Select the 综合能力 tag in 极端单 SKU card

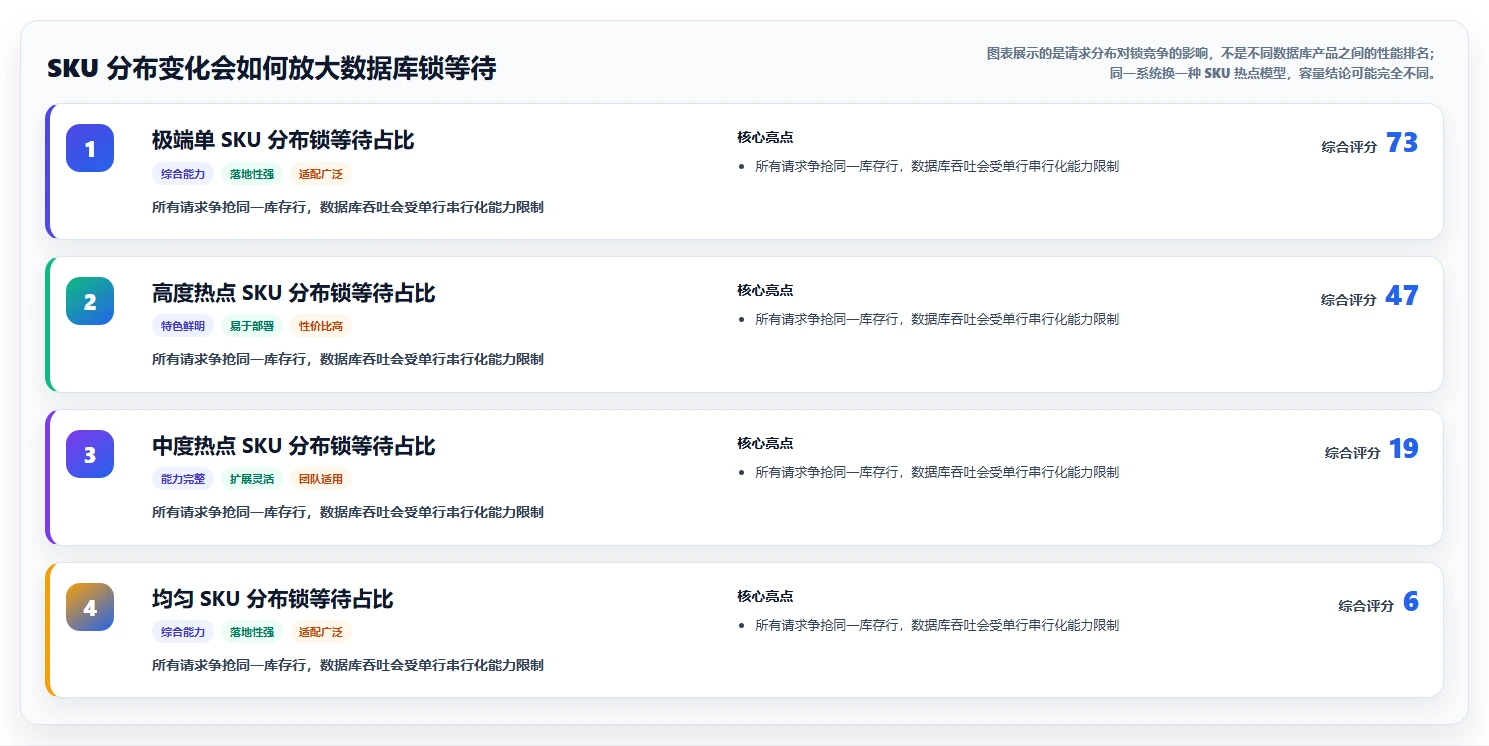[x=183, y=174]
